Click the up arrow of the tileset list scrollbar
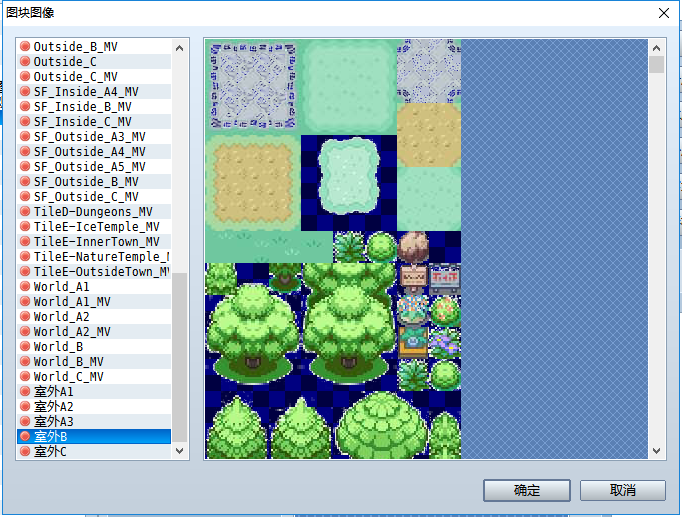This screenshot has height=517, width=682. click(180, 48)
